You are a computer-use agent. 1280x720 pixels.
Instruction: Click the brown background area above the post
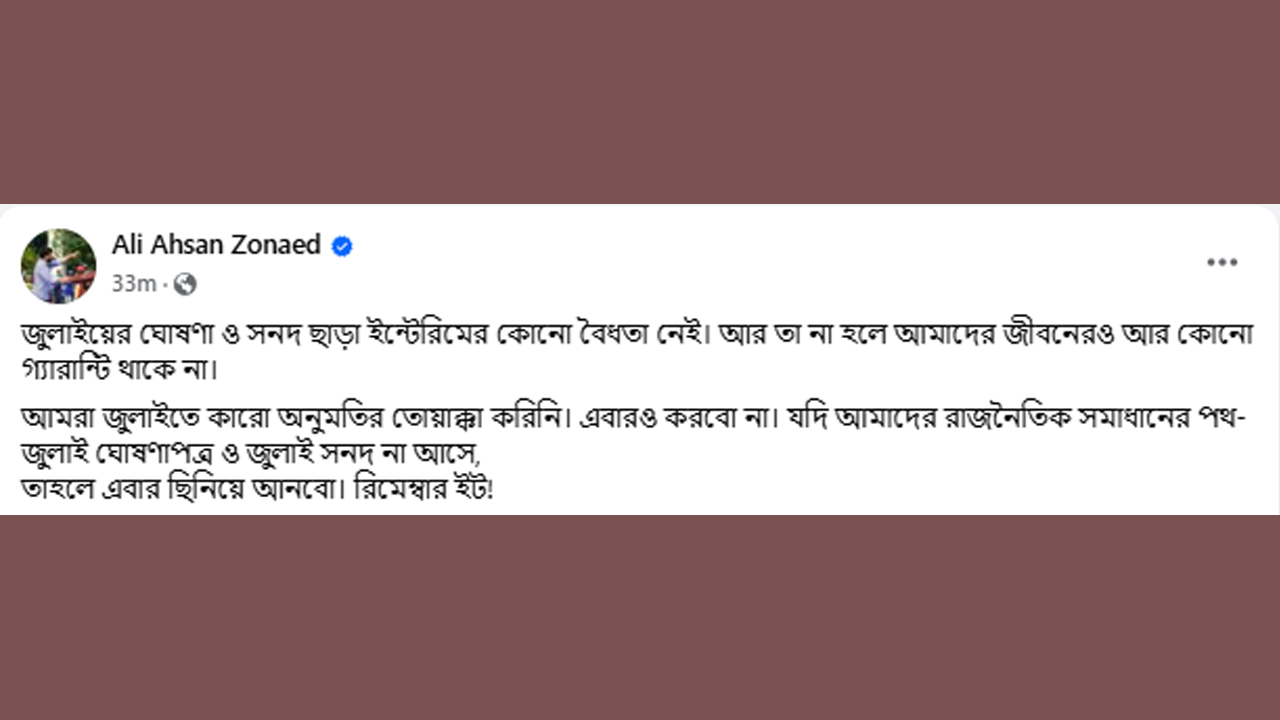(x=640, y=100)
